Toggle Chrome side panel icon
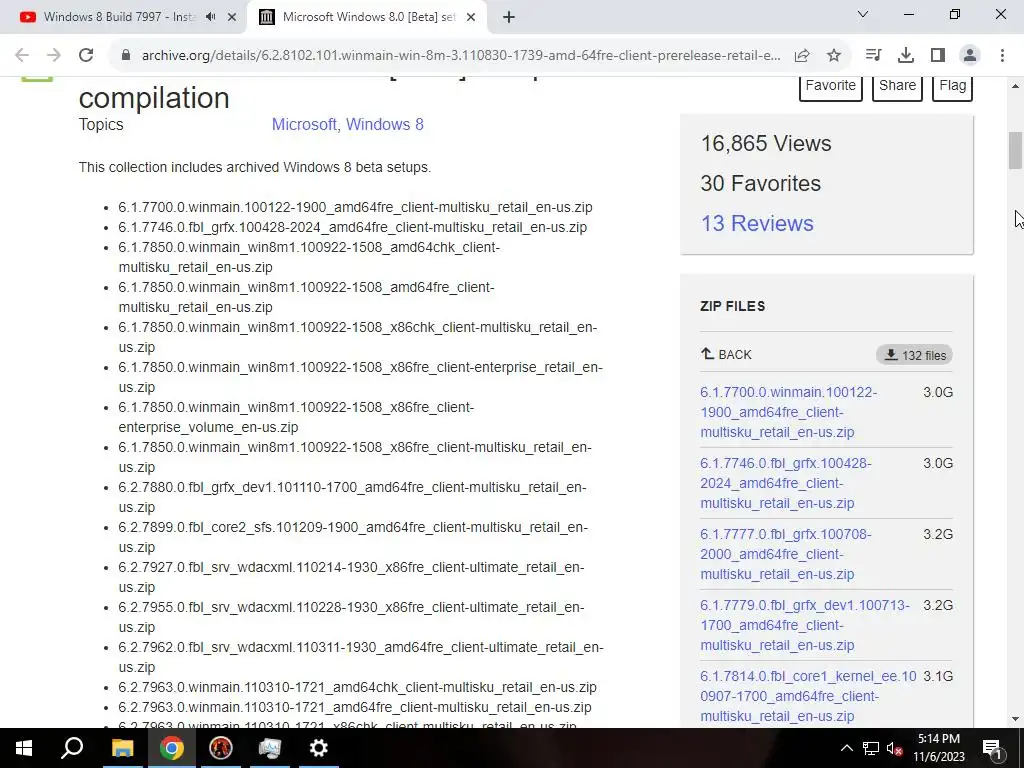The width and height of the screenshot is (1024, 768). (x=937, y=56)
